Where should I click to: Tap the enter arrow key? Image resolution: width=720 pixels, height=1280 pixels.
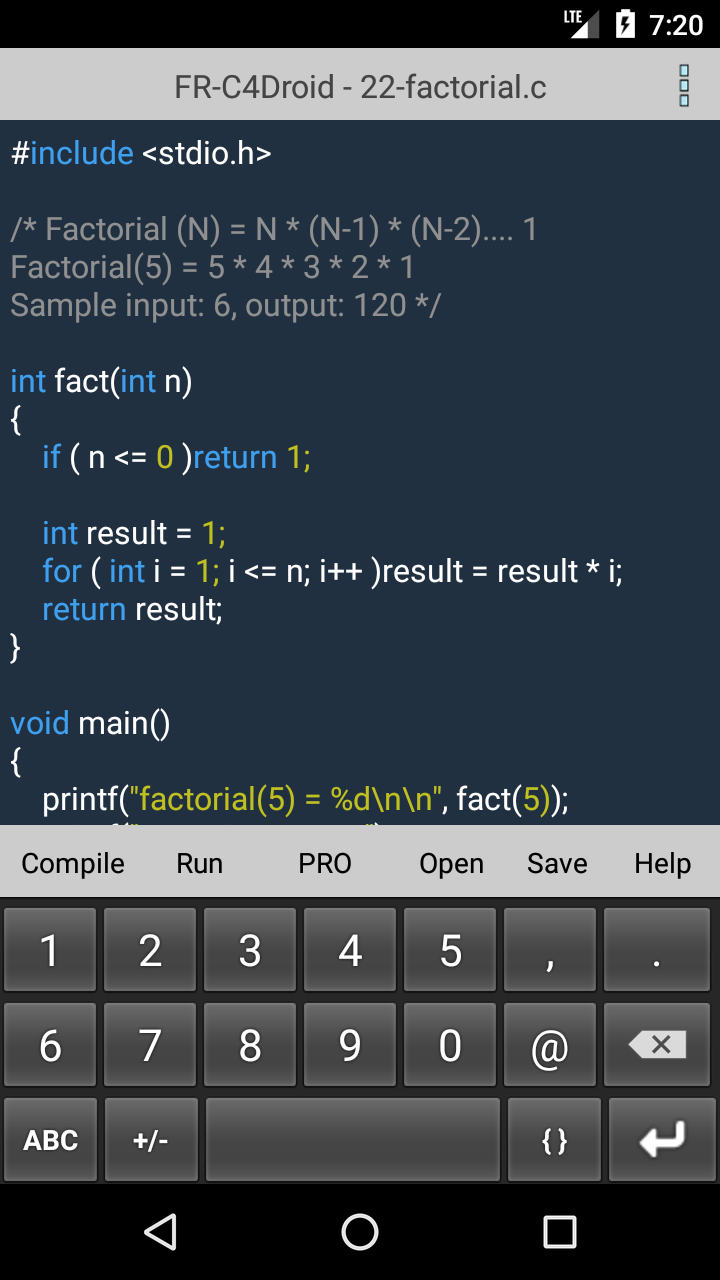[661, 1140]
